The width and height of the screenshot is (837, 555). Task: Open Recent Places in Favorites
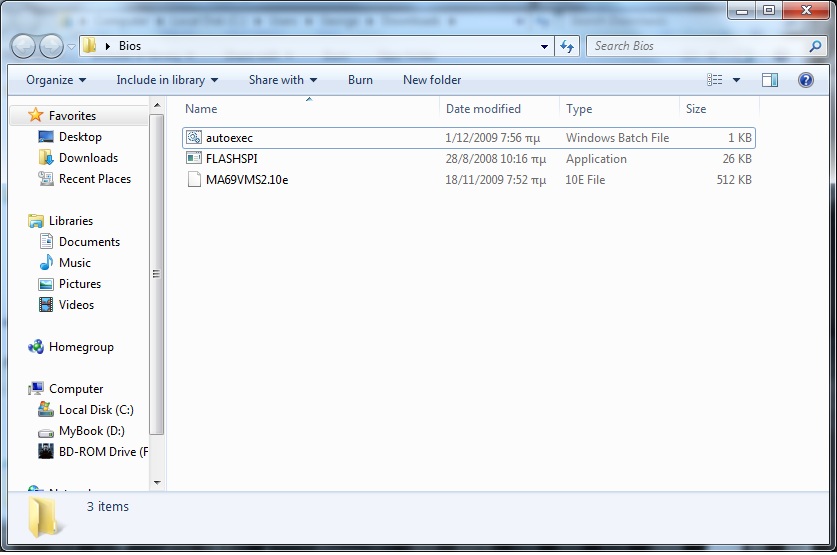95,179
